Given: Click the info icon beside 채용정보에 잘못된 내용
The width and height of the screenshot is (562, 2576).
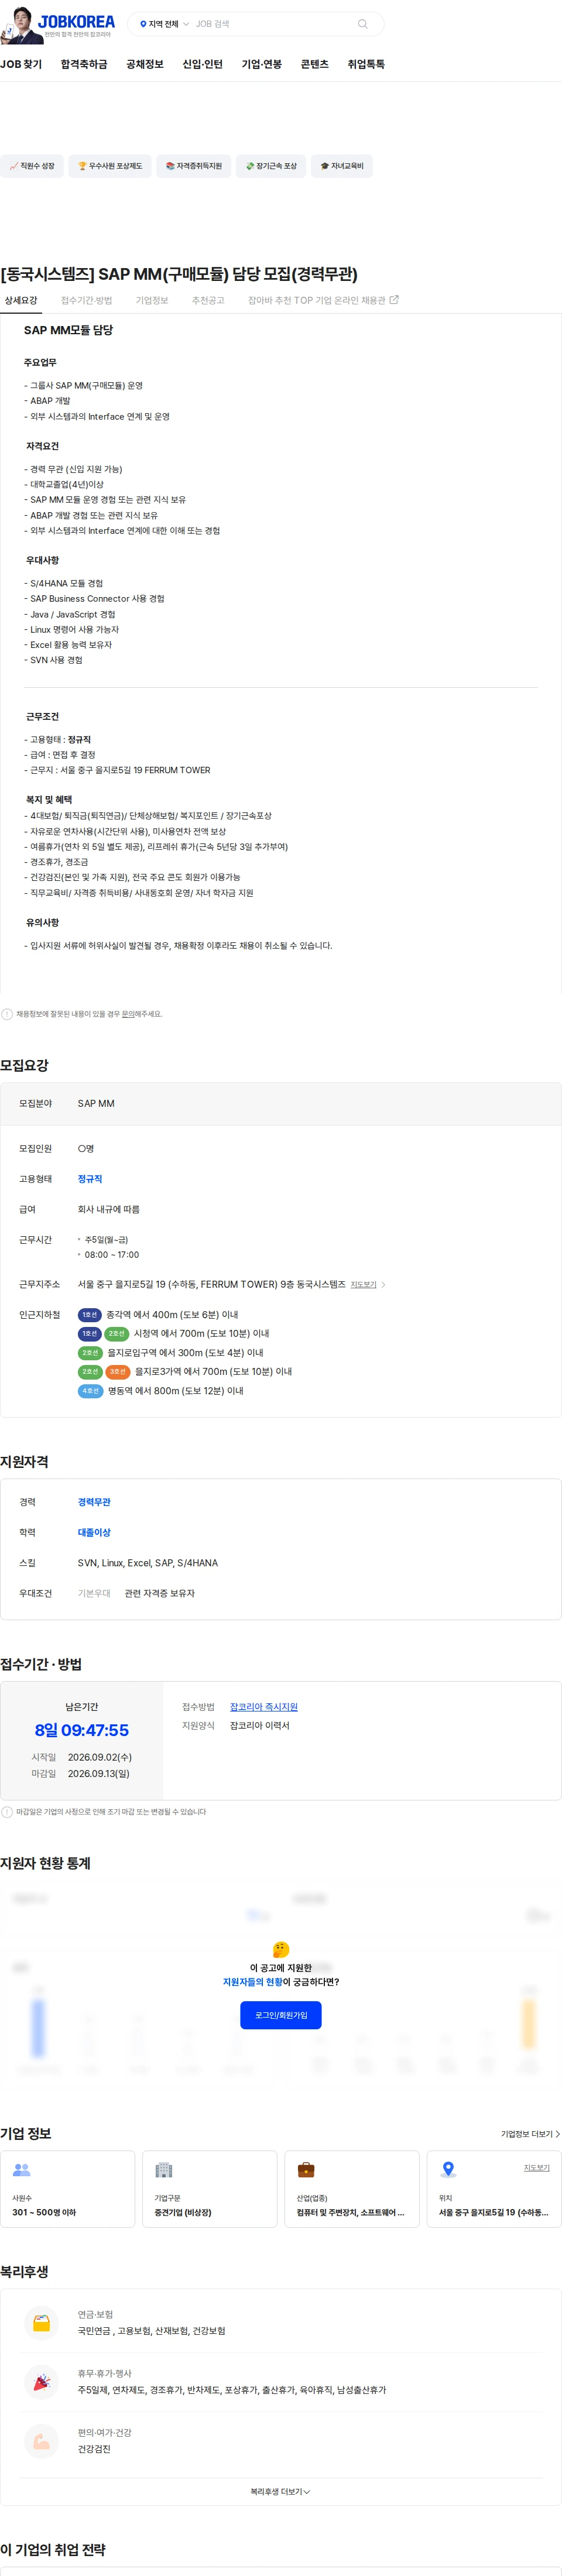Looking at the screenshot, I should (x=7, y=1014).
